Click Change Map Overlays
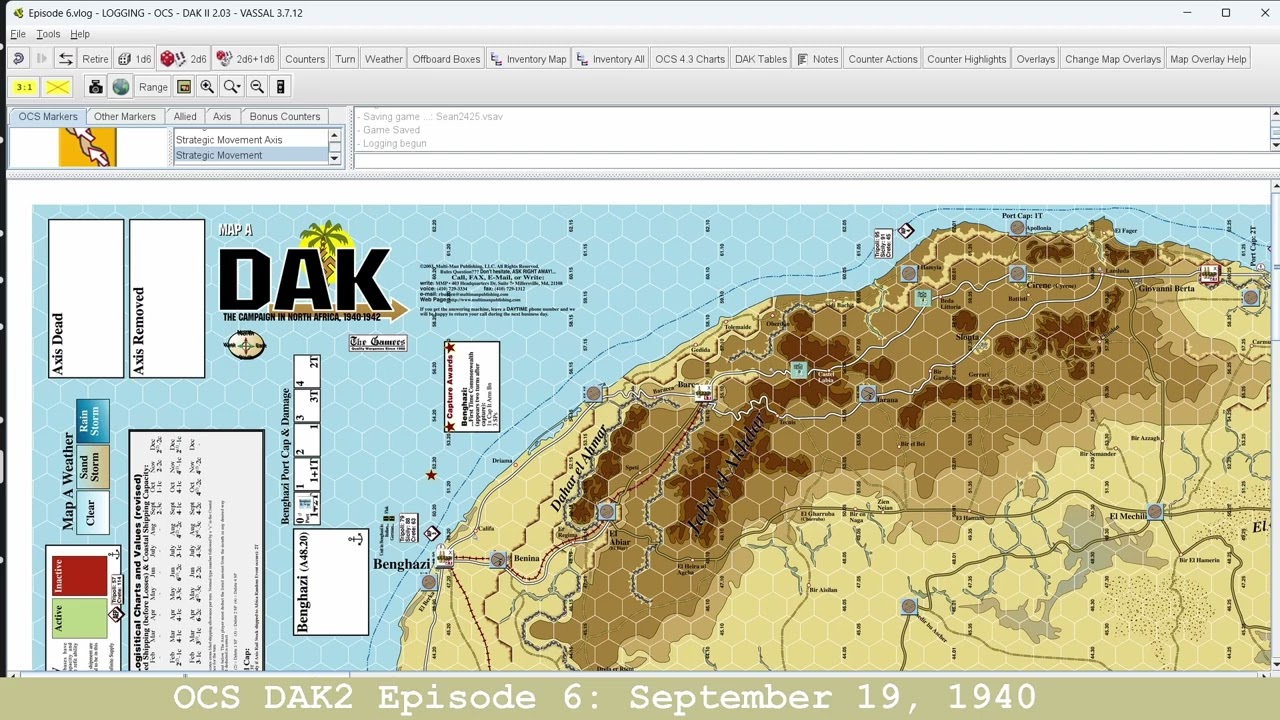This screenshot has width=1280, height=720. [1113, 59]
